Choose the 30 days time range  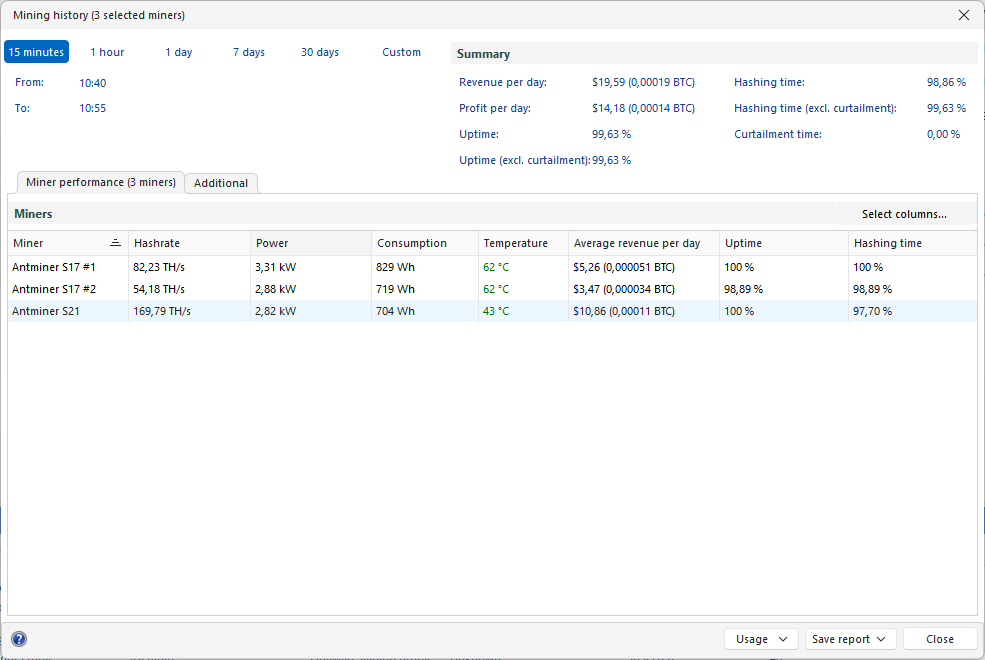[x=320, y=52]
